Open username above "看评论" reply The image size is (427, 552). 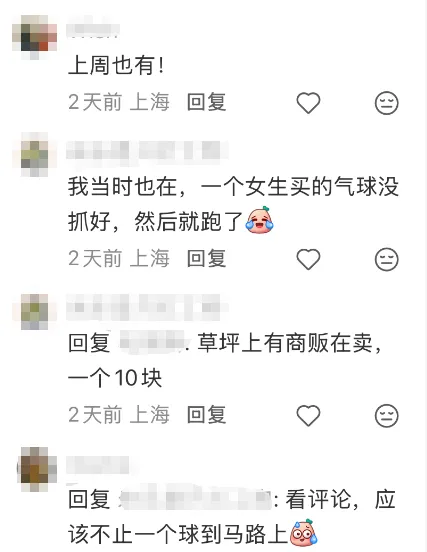point(98,464)
